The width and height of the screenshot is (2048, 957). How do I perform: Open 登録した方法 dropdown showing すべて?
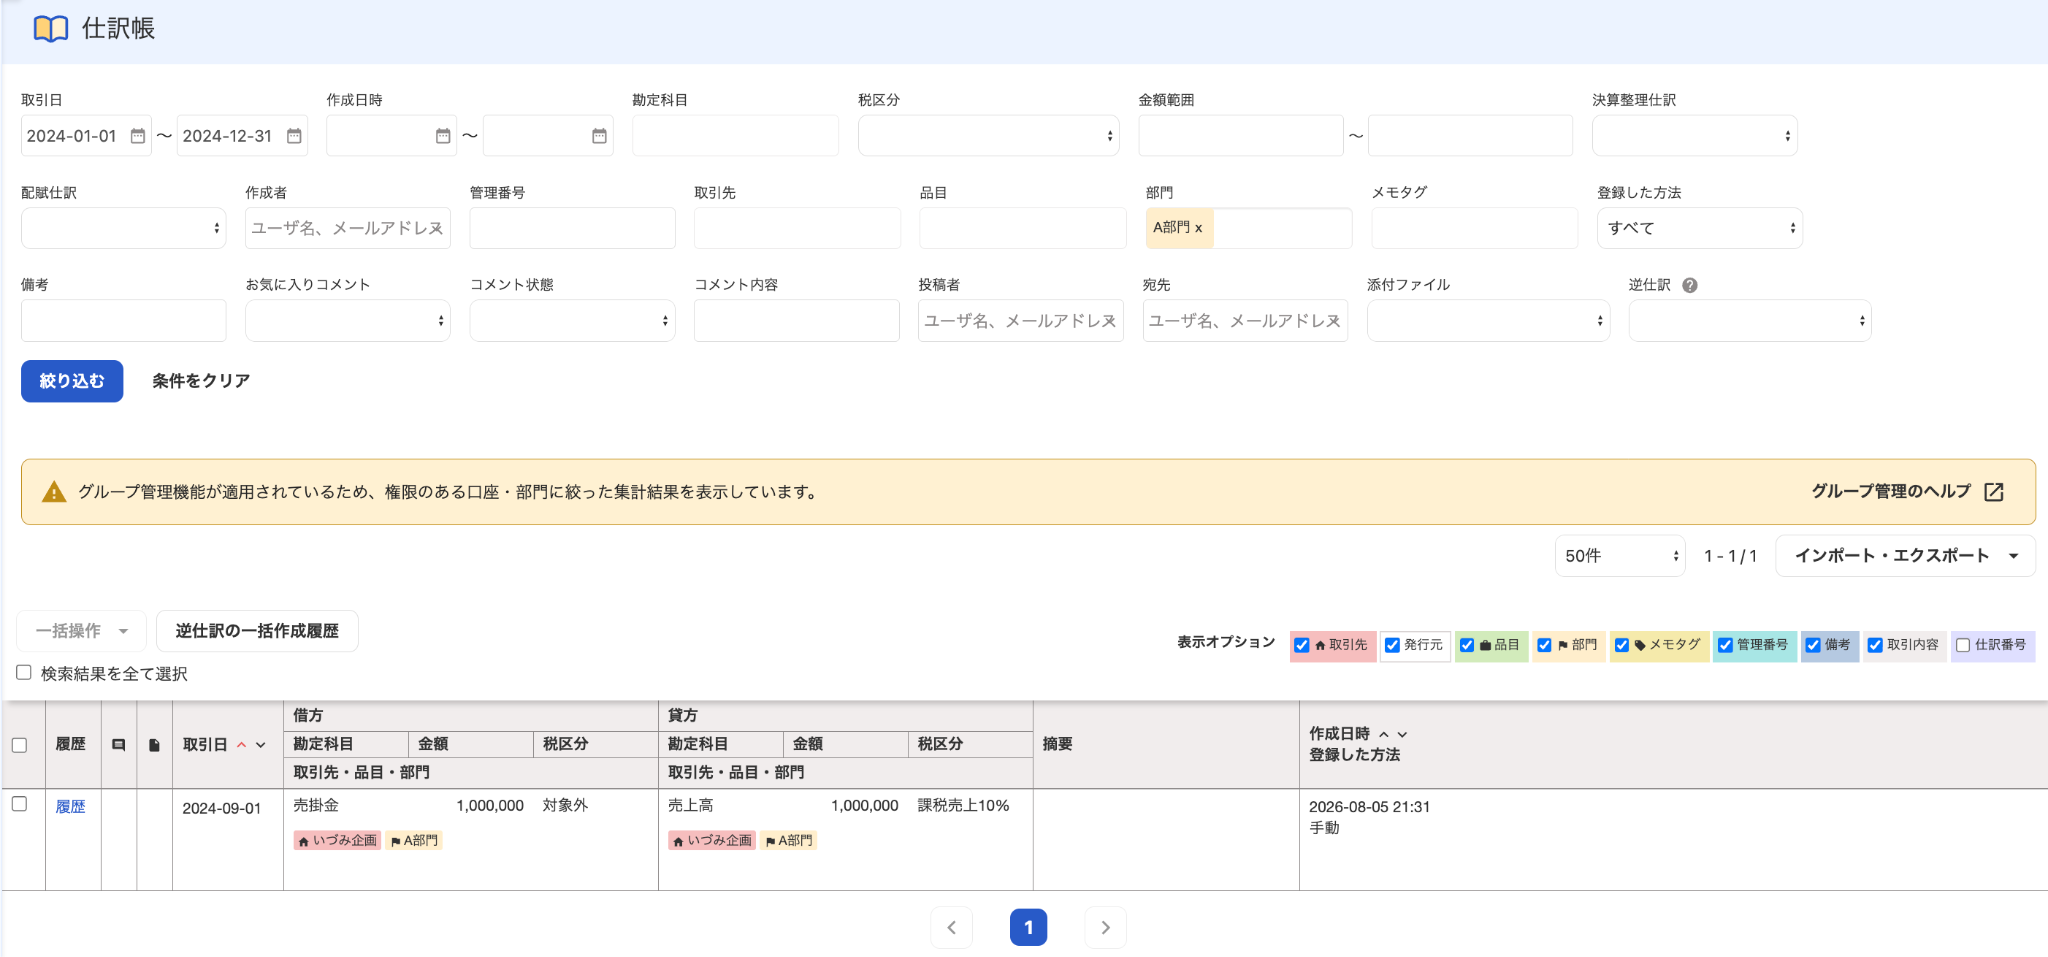tap(1699, 228)
